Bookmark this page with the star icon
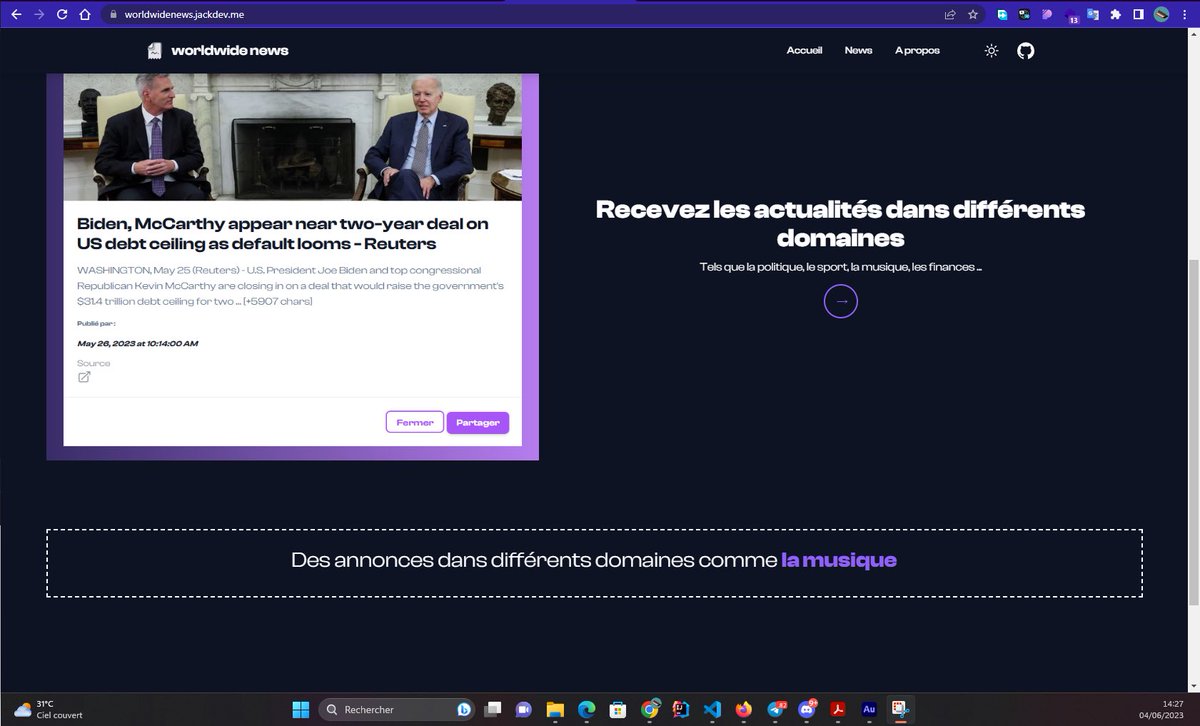This screenshot has width=1200, height=726. click(x=972, y=15)
